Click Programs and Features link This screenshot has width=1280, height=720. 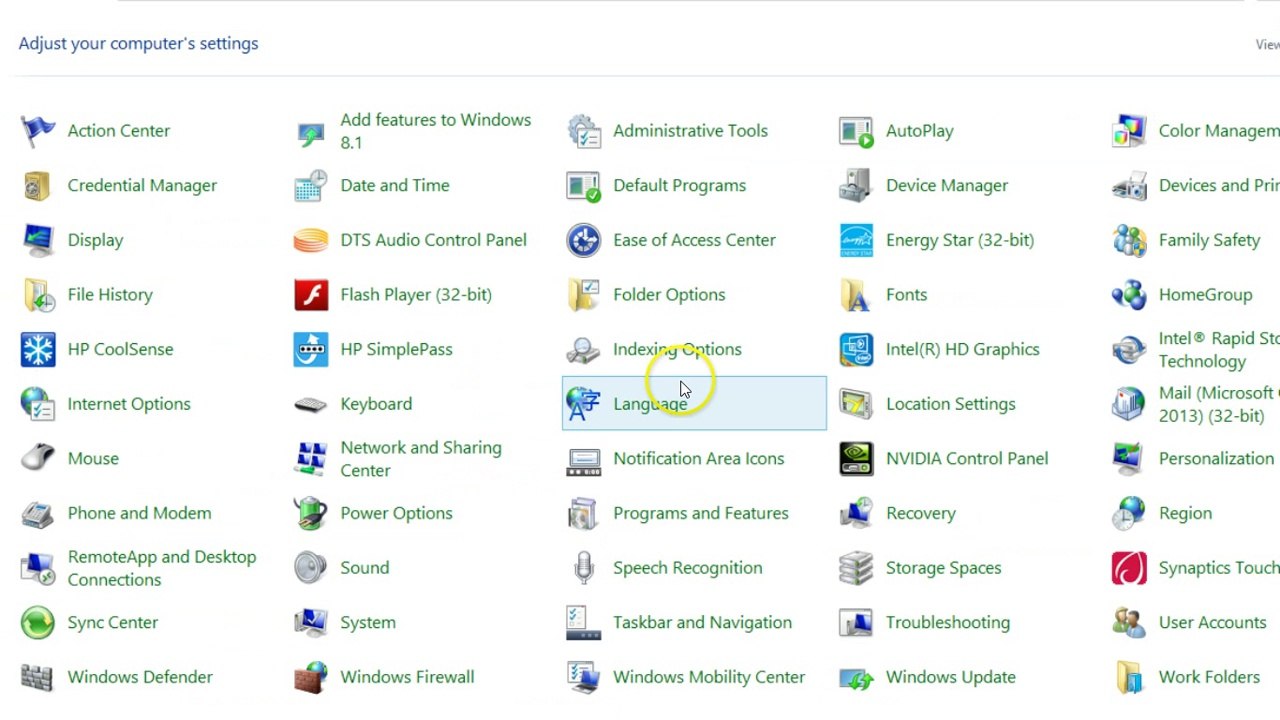701,513
